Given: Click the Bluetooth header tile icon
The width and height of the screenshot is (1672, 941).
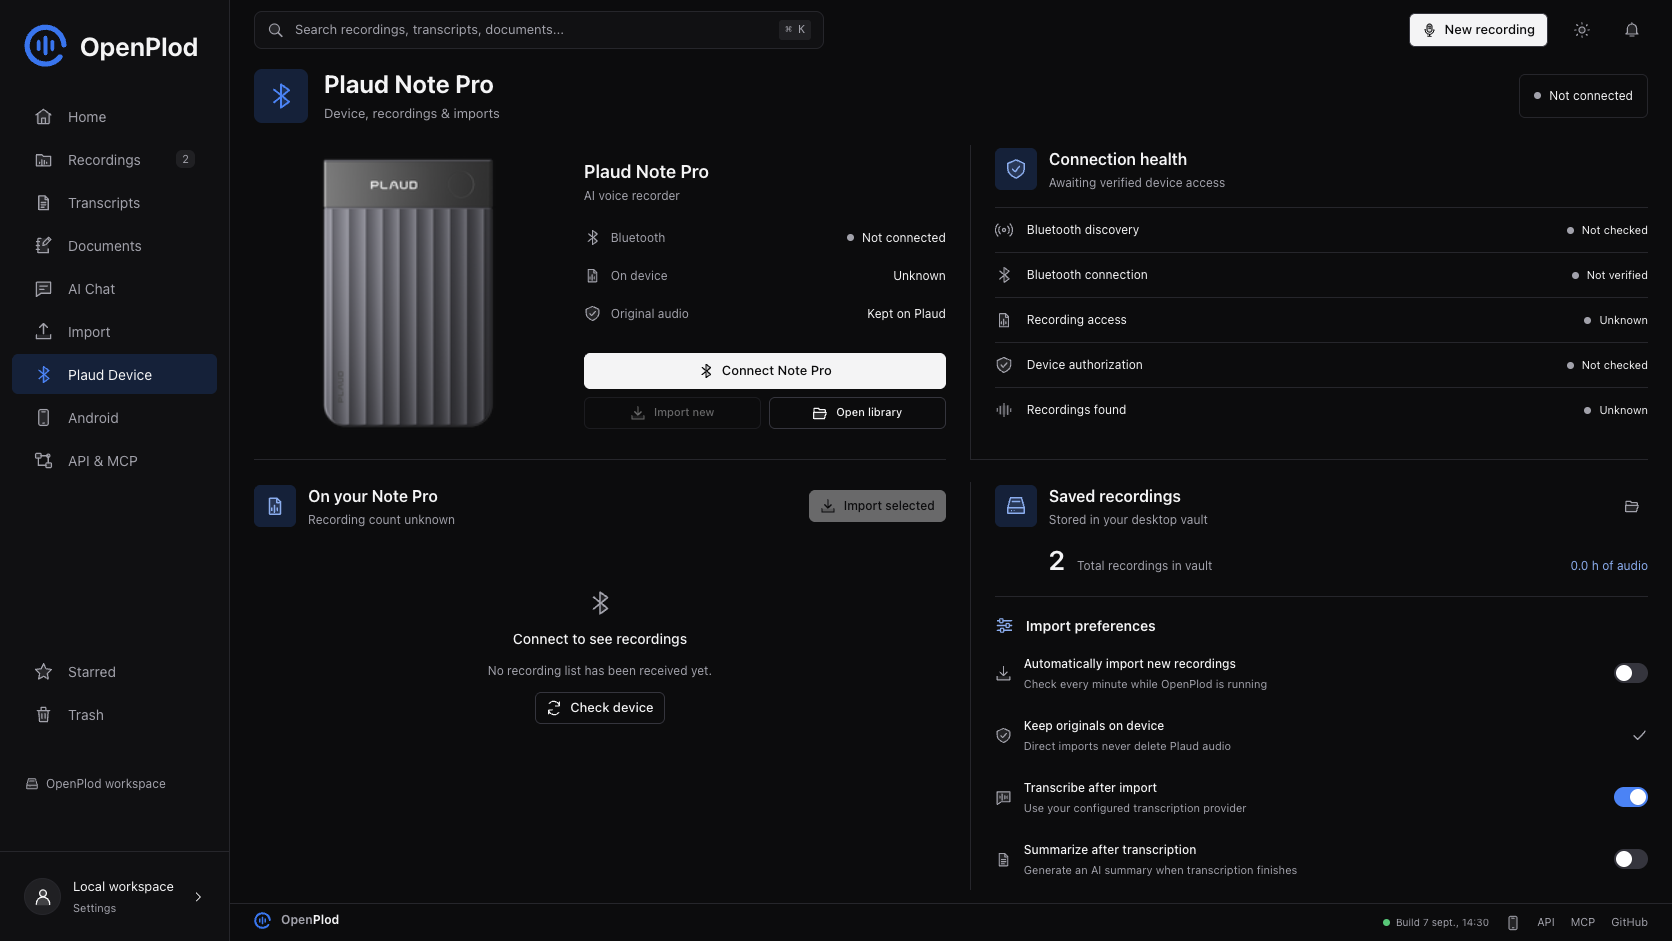Looking at the screenshot, I should (281, 96).
